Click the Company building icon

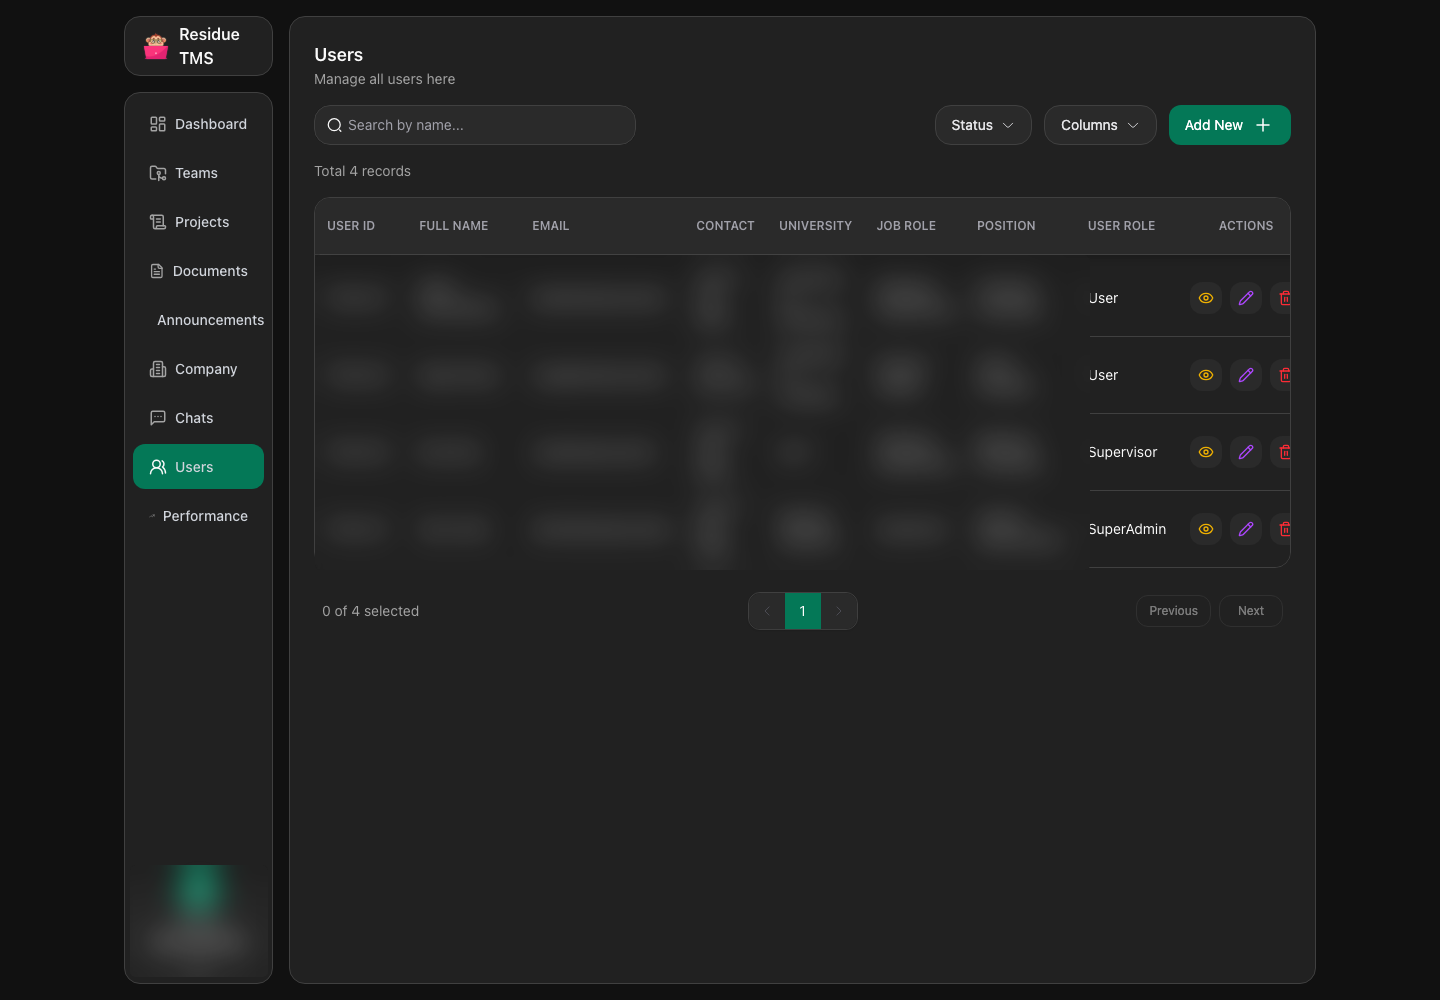tap(158, 369)
